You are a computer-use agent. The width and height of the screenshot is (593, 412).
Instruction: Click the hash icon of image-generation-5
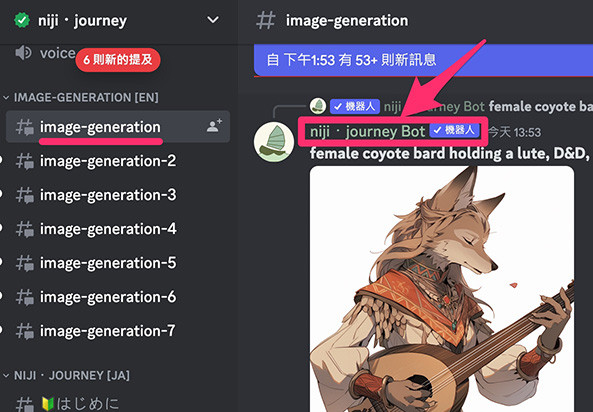point(25,263)
